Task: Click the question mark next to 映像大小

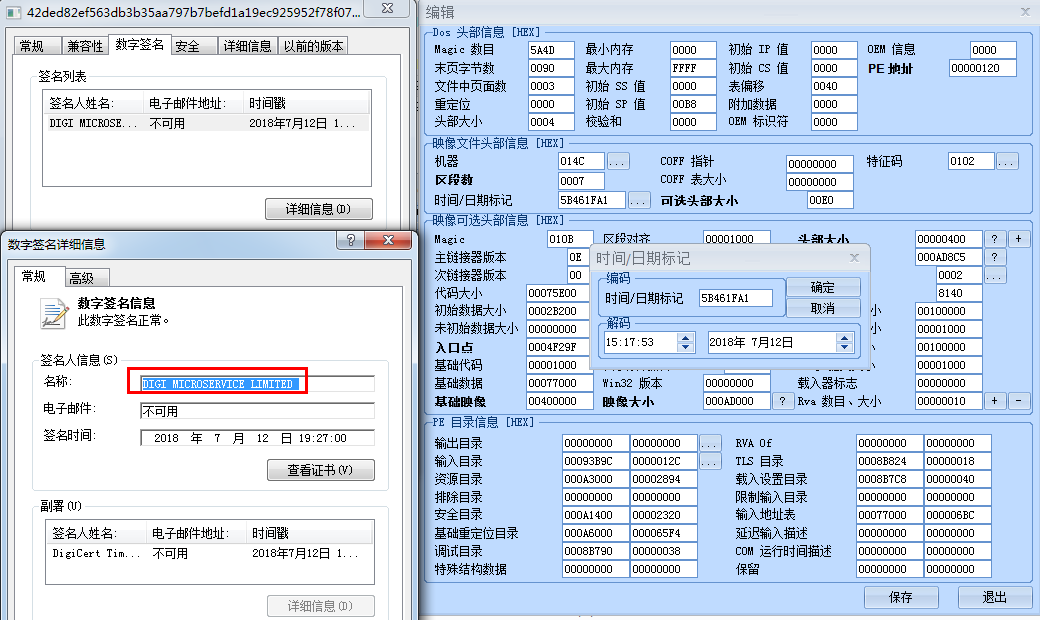Action: tap(784, 401)
